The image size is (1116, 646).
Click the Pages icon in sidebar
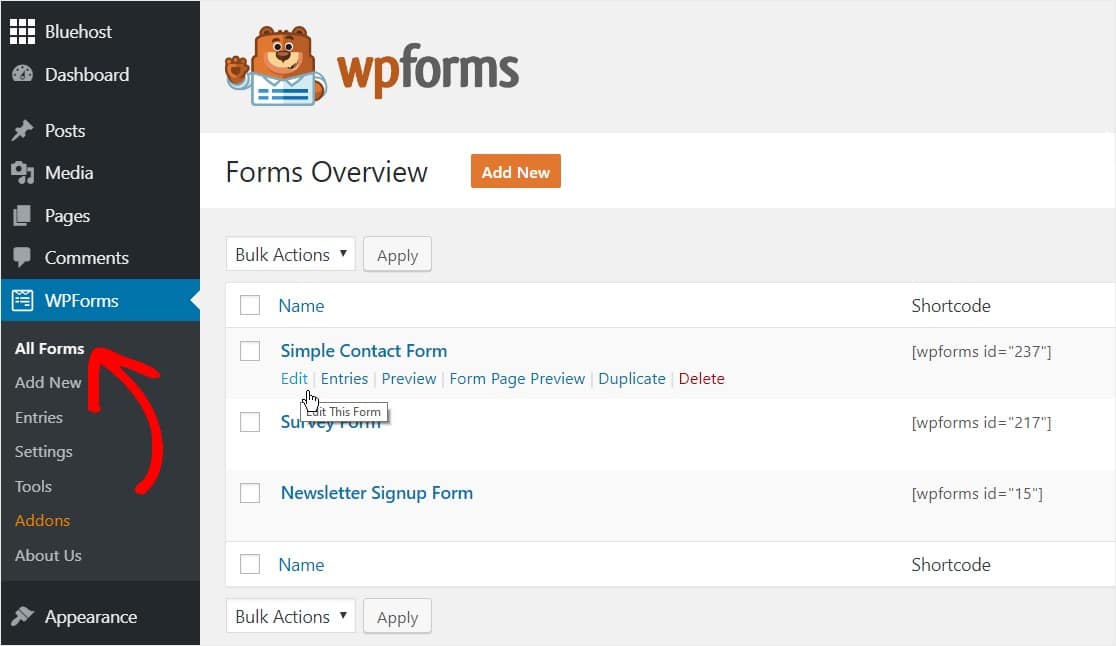(22, 216)
